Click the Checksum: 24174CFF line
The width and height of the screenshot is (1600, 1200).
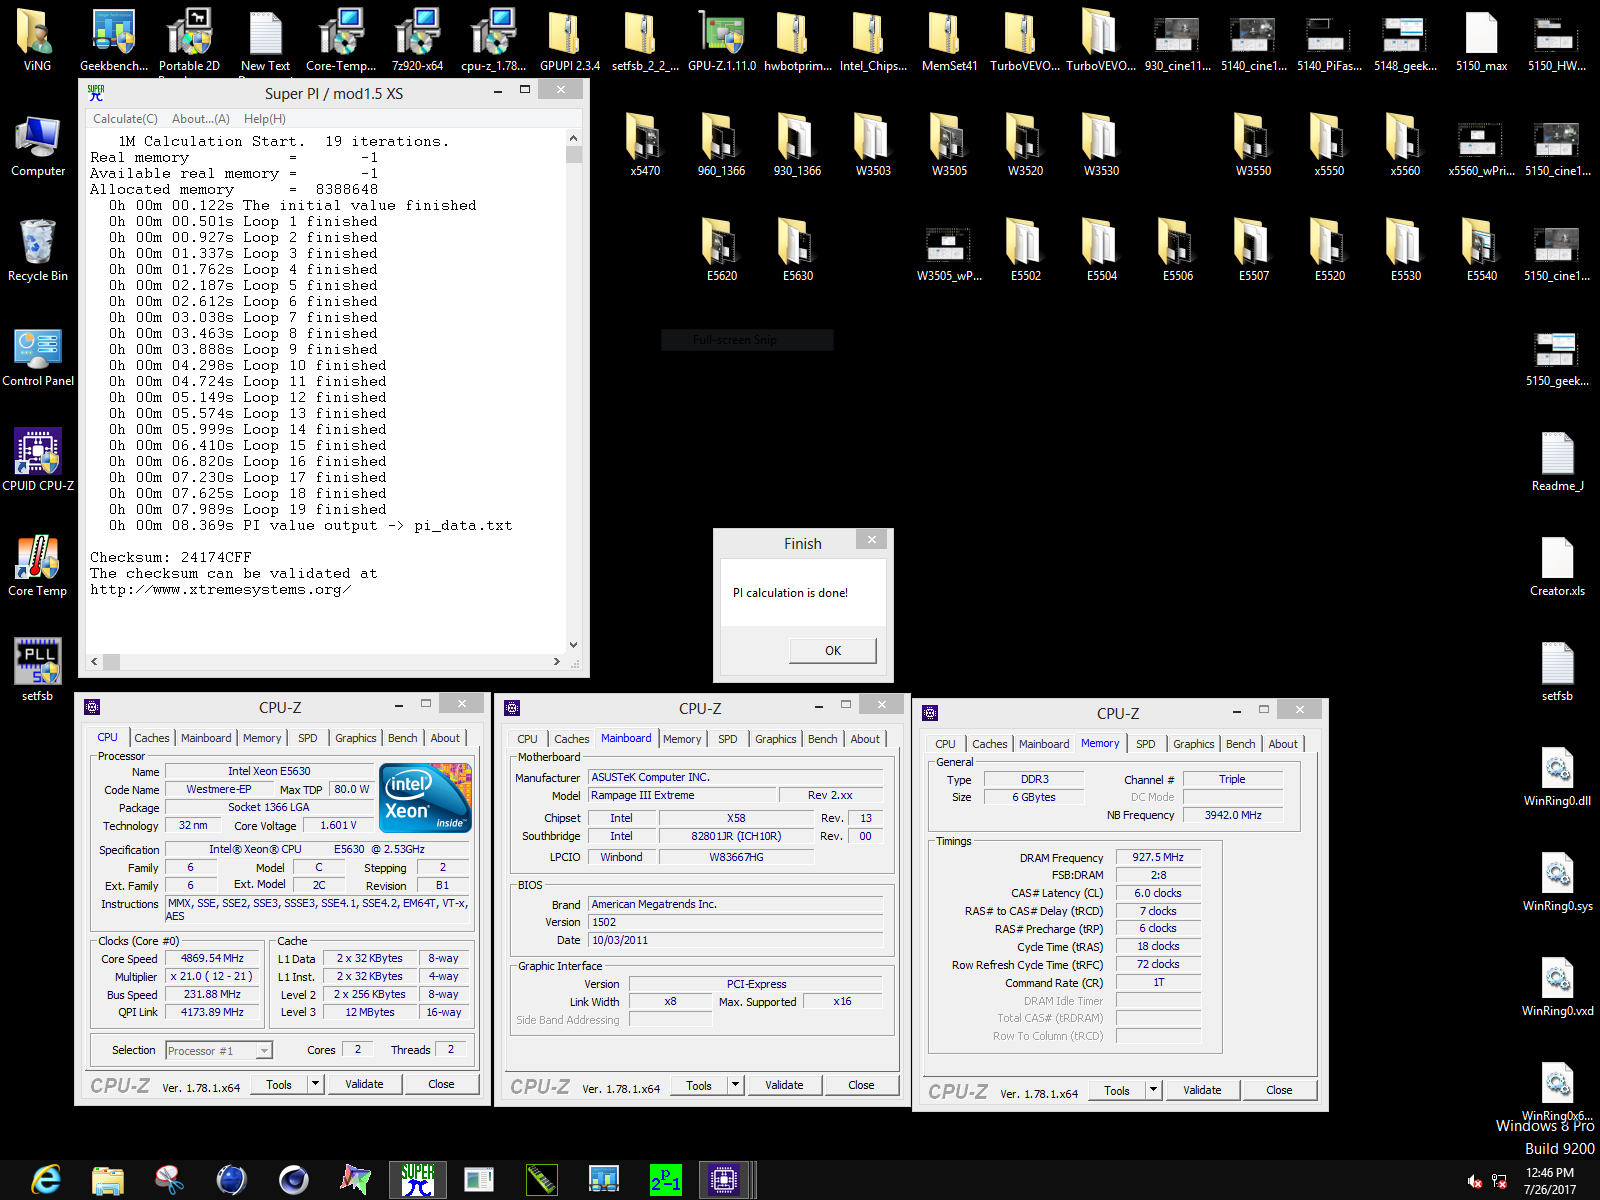(171, 558)
